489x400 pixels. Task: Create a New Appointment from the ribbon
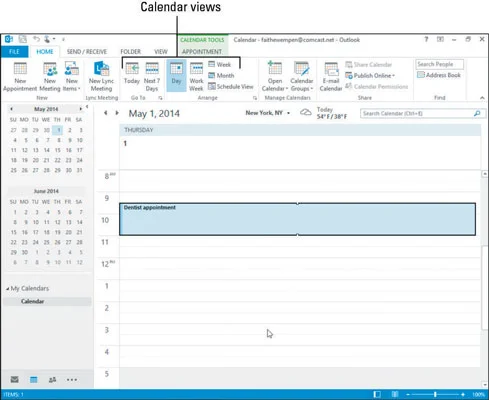(x=20, y=77)
